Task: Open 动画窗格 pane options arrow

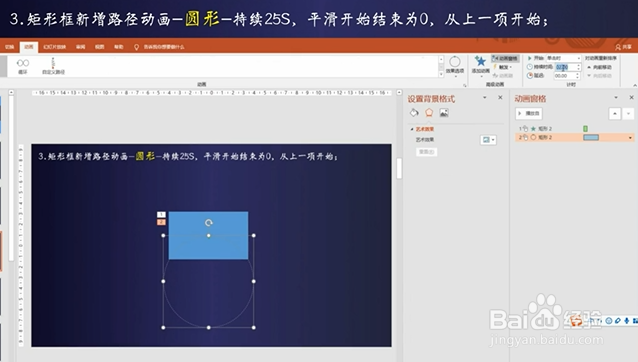Action: pyautogui.click(x=616, y=98)
